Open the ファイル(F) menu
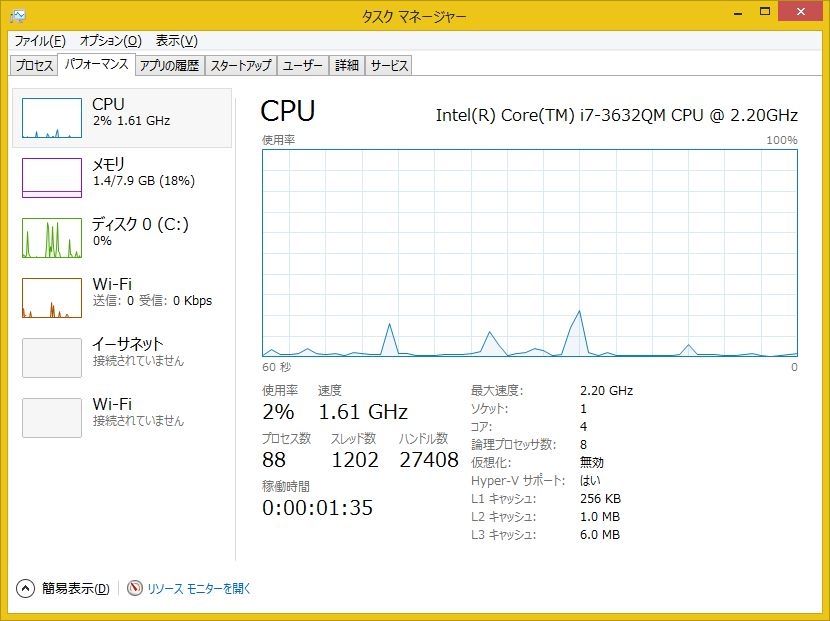This screenshot has width=830, height=621. 40,41
